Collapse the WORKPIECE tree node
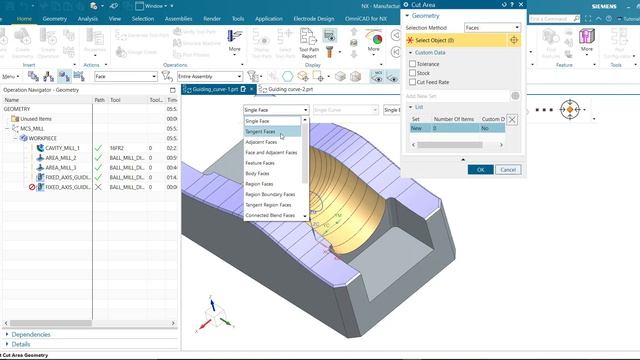 tap(15, 138)
